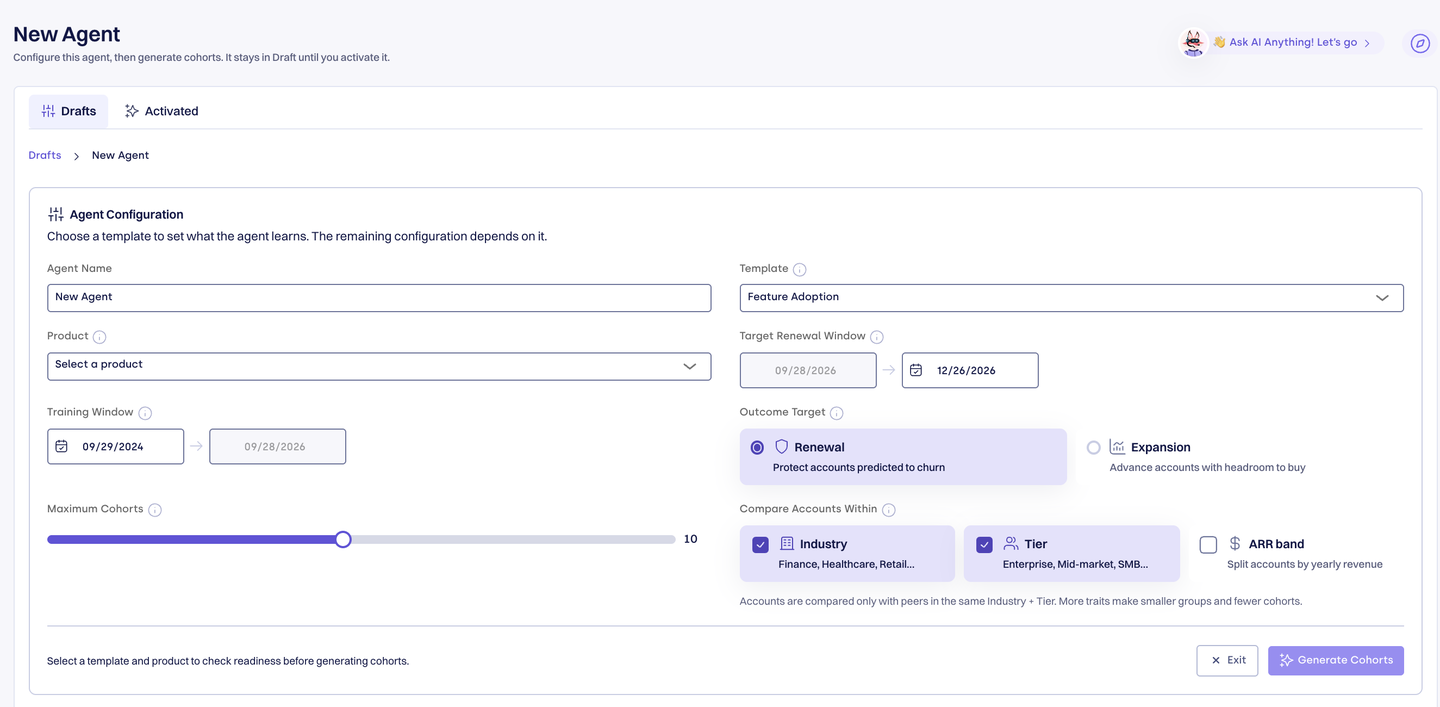Click the Agent Name input field

[x=379, y=297]
